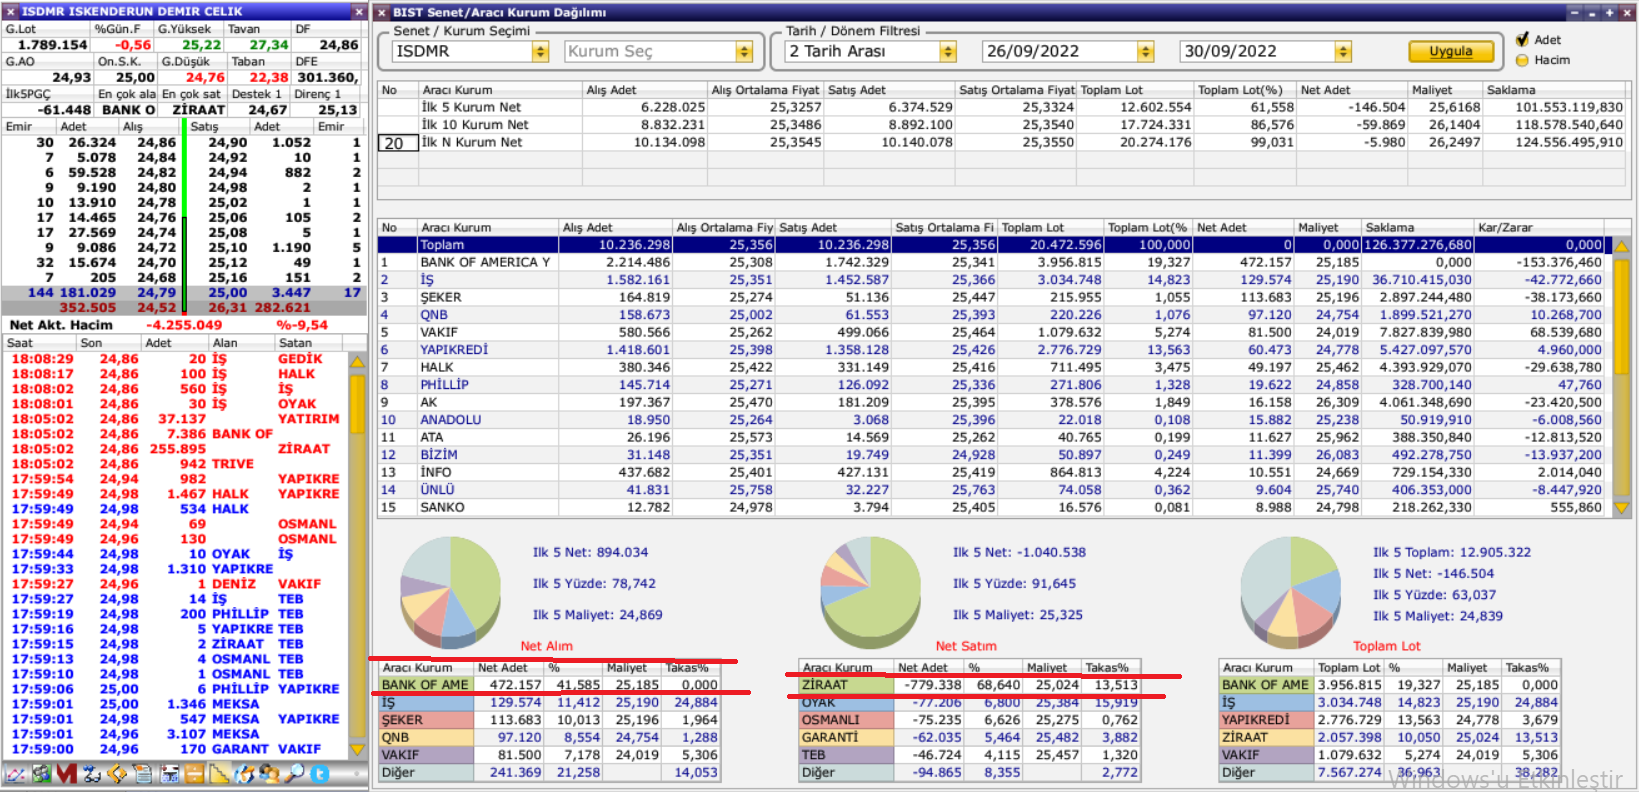The image size is (1639, 792).
Task: Close the ISDMR ISKENDERUN DEMIR CELIK panel
Action: click(359, 12)
